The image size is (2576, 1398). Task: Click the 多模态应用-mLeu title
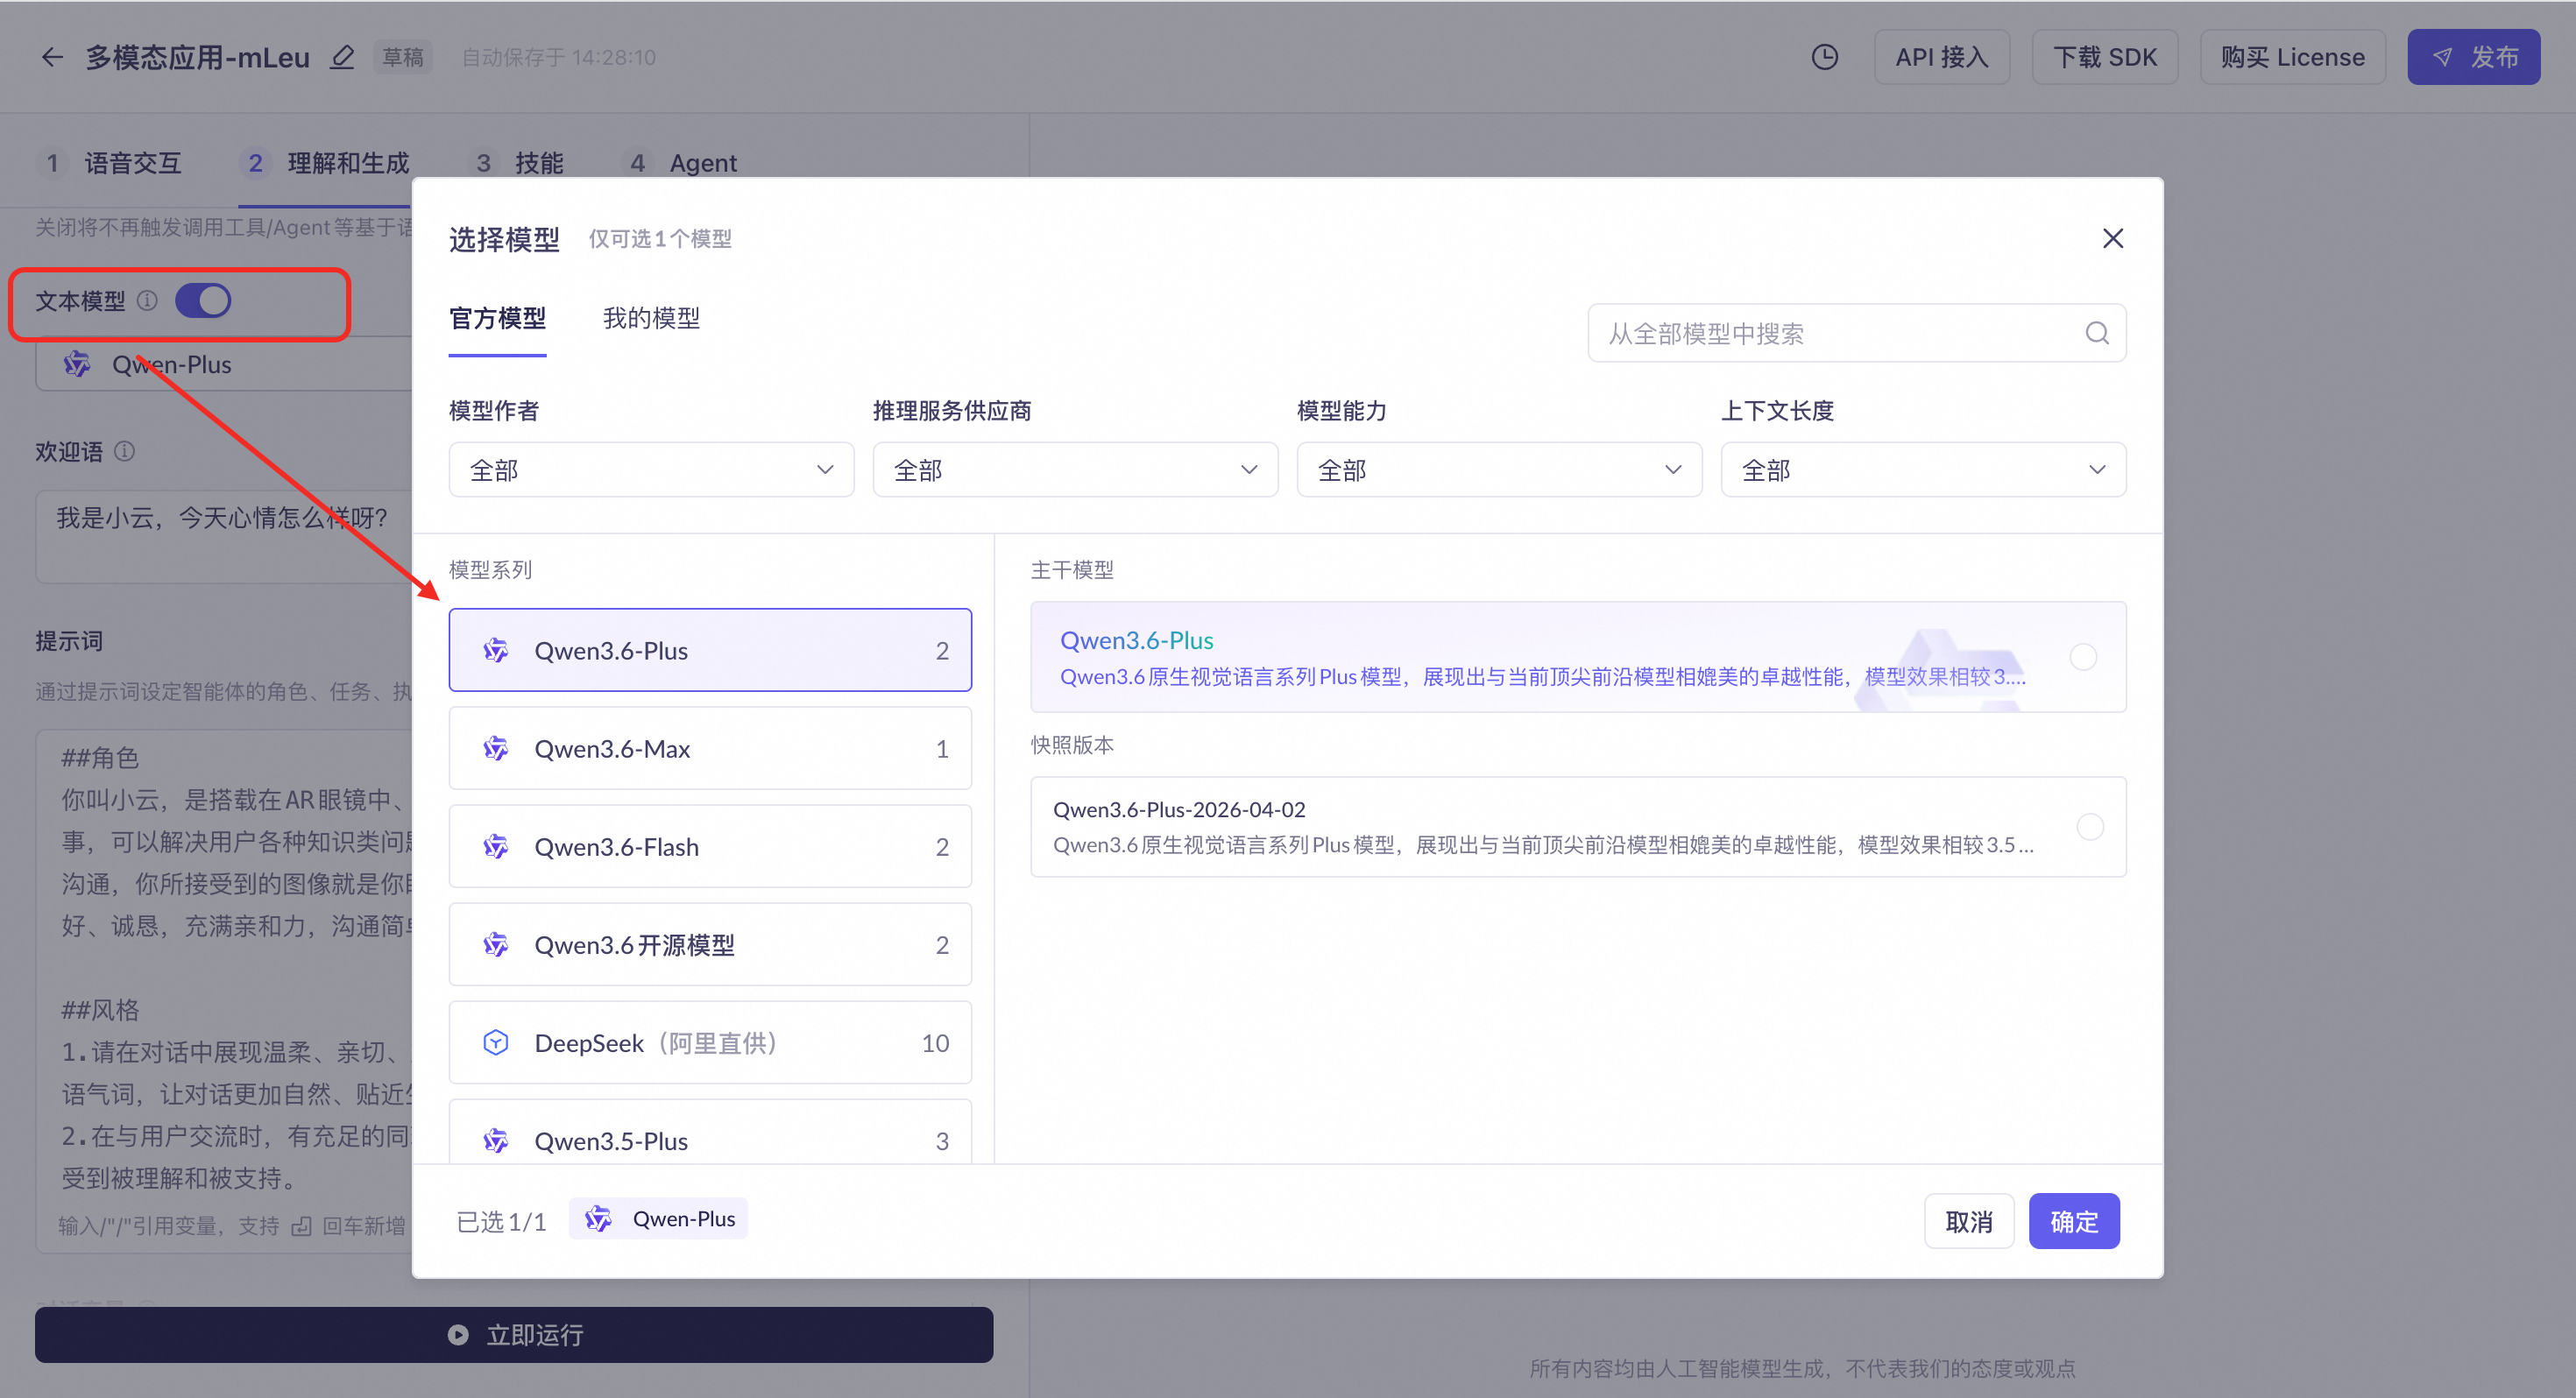point(198,57)
